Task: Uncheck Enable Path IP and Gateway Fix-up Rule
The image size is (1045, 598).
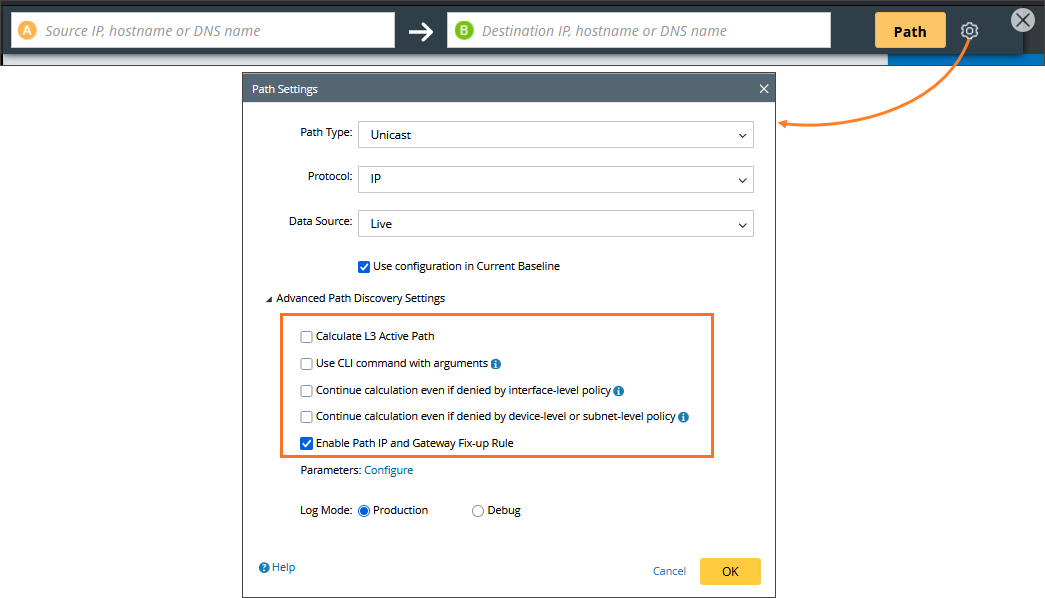Action: click(307, 443)
